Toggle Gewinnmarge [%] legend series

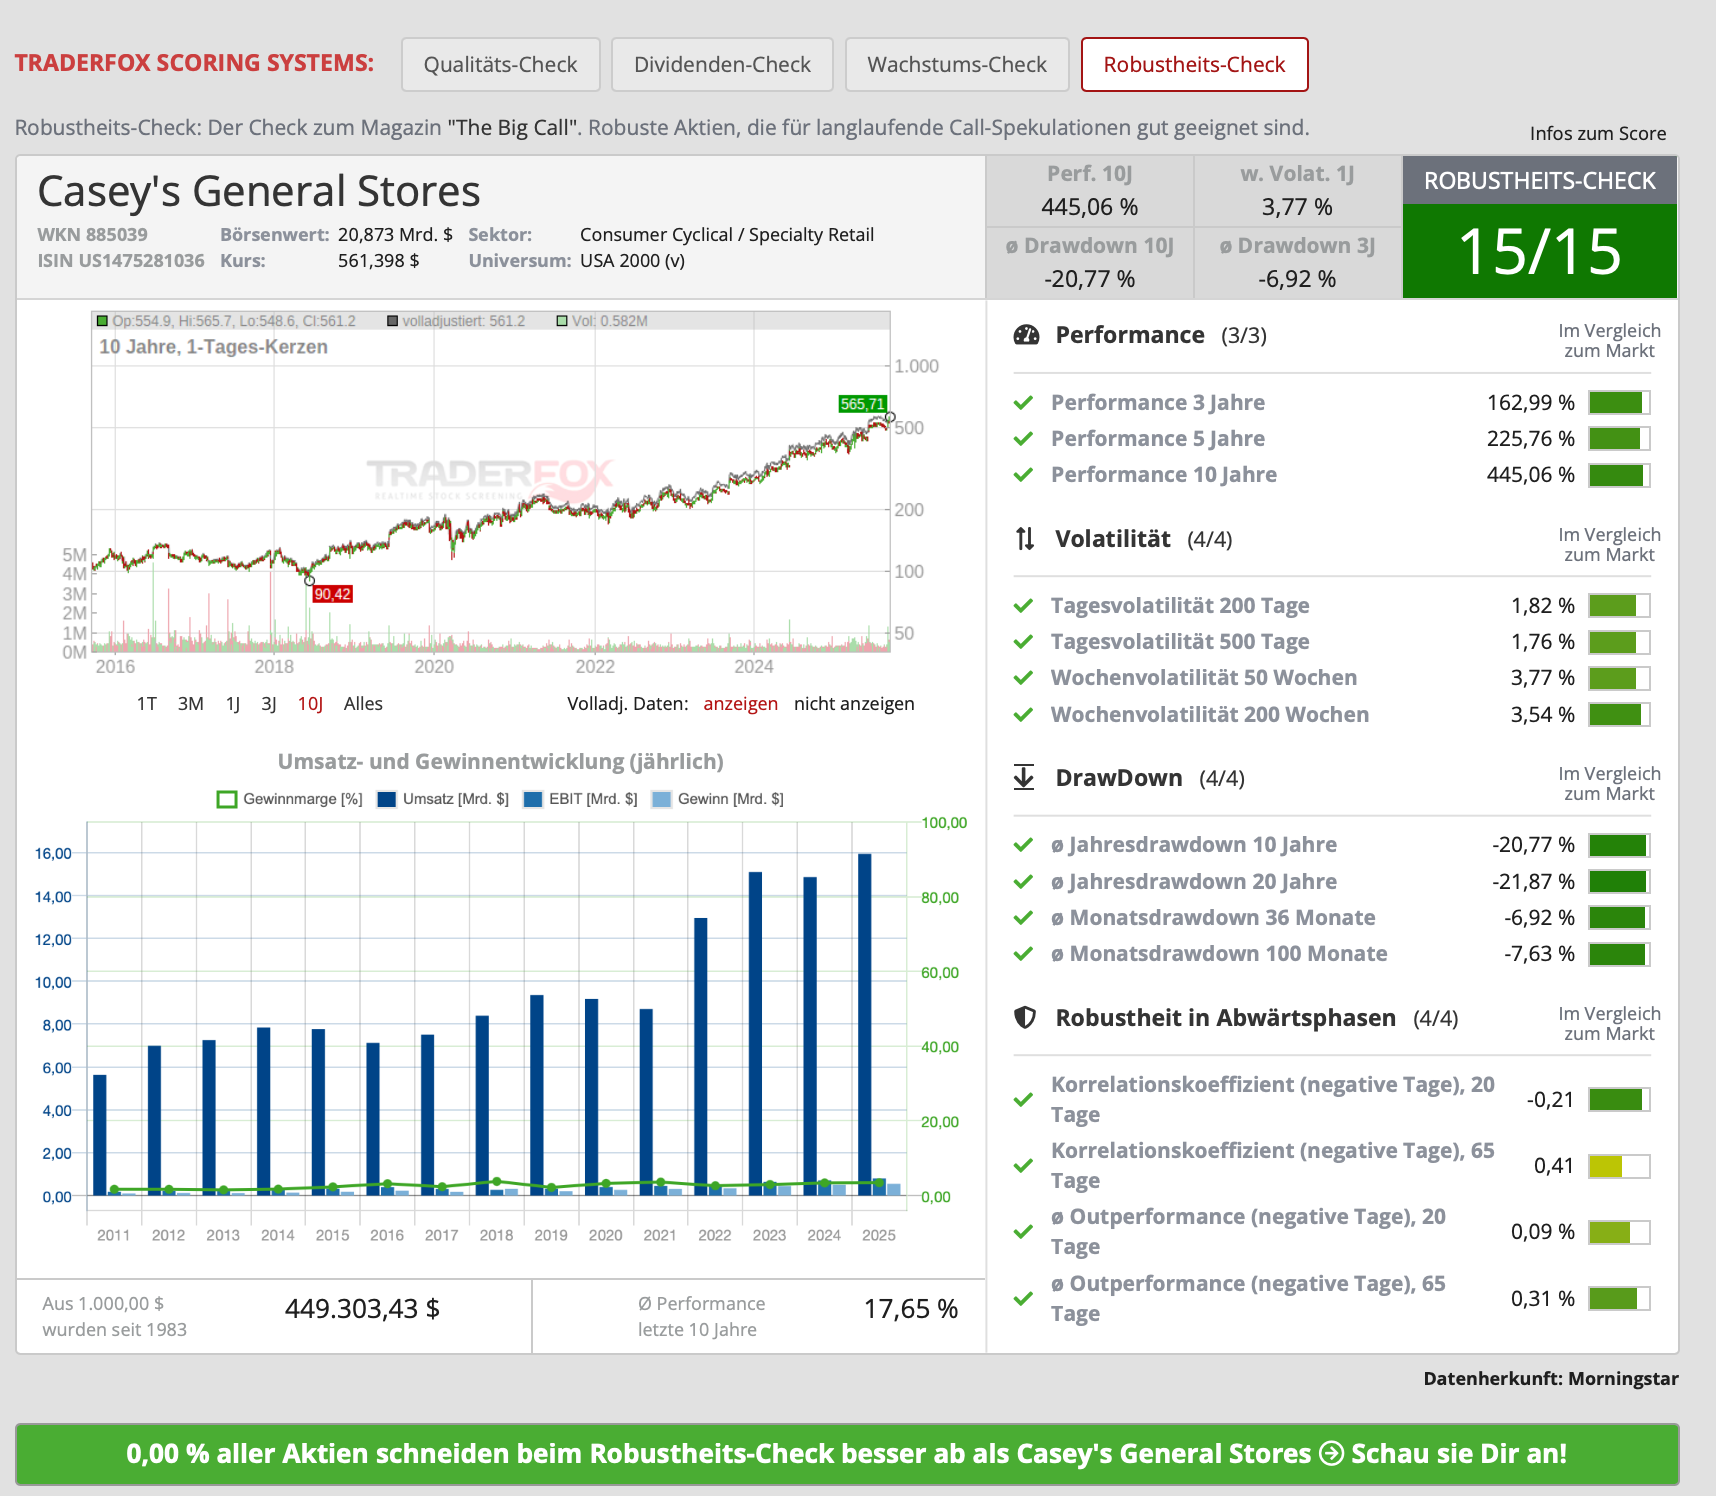[290, 799]
